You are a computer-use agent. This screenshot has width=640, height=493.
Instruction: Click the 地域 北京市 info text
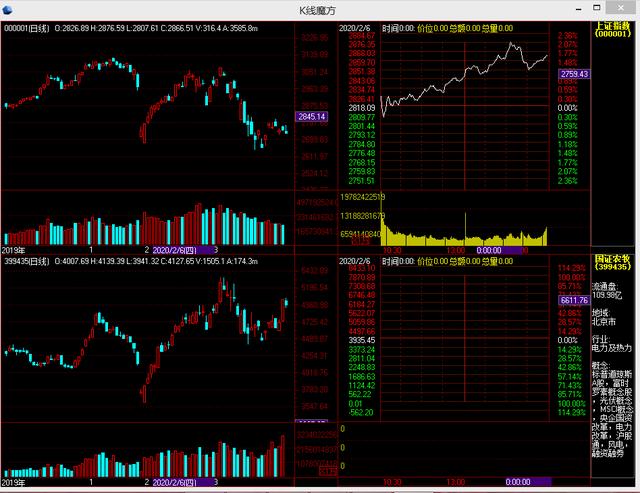click(604, 317)
